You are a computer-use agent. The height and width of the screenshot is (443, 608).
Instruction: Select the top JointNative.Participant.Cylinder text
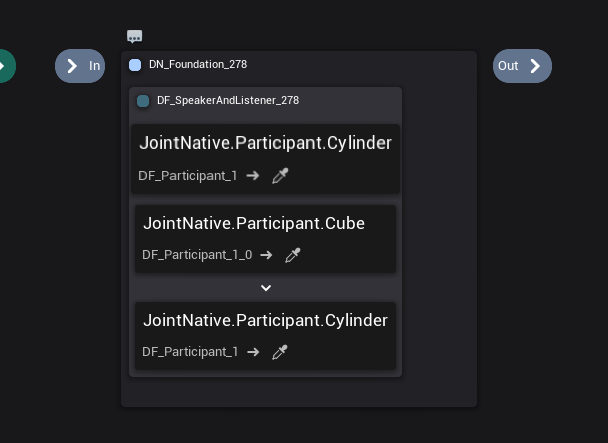tap(265, 143)
